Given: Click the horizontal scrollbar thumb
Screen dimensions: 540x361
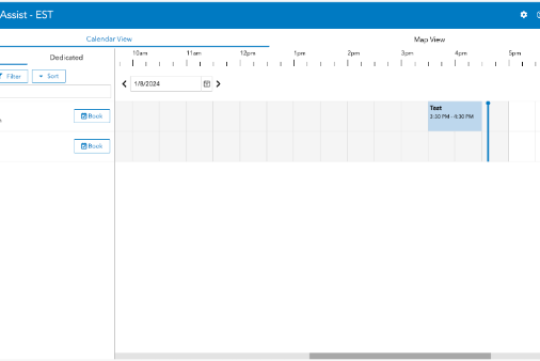Looking at the screenshot, I should (400, 356).
